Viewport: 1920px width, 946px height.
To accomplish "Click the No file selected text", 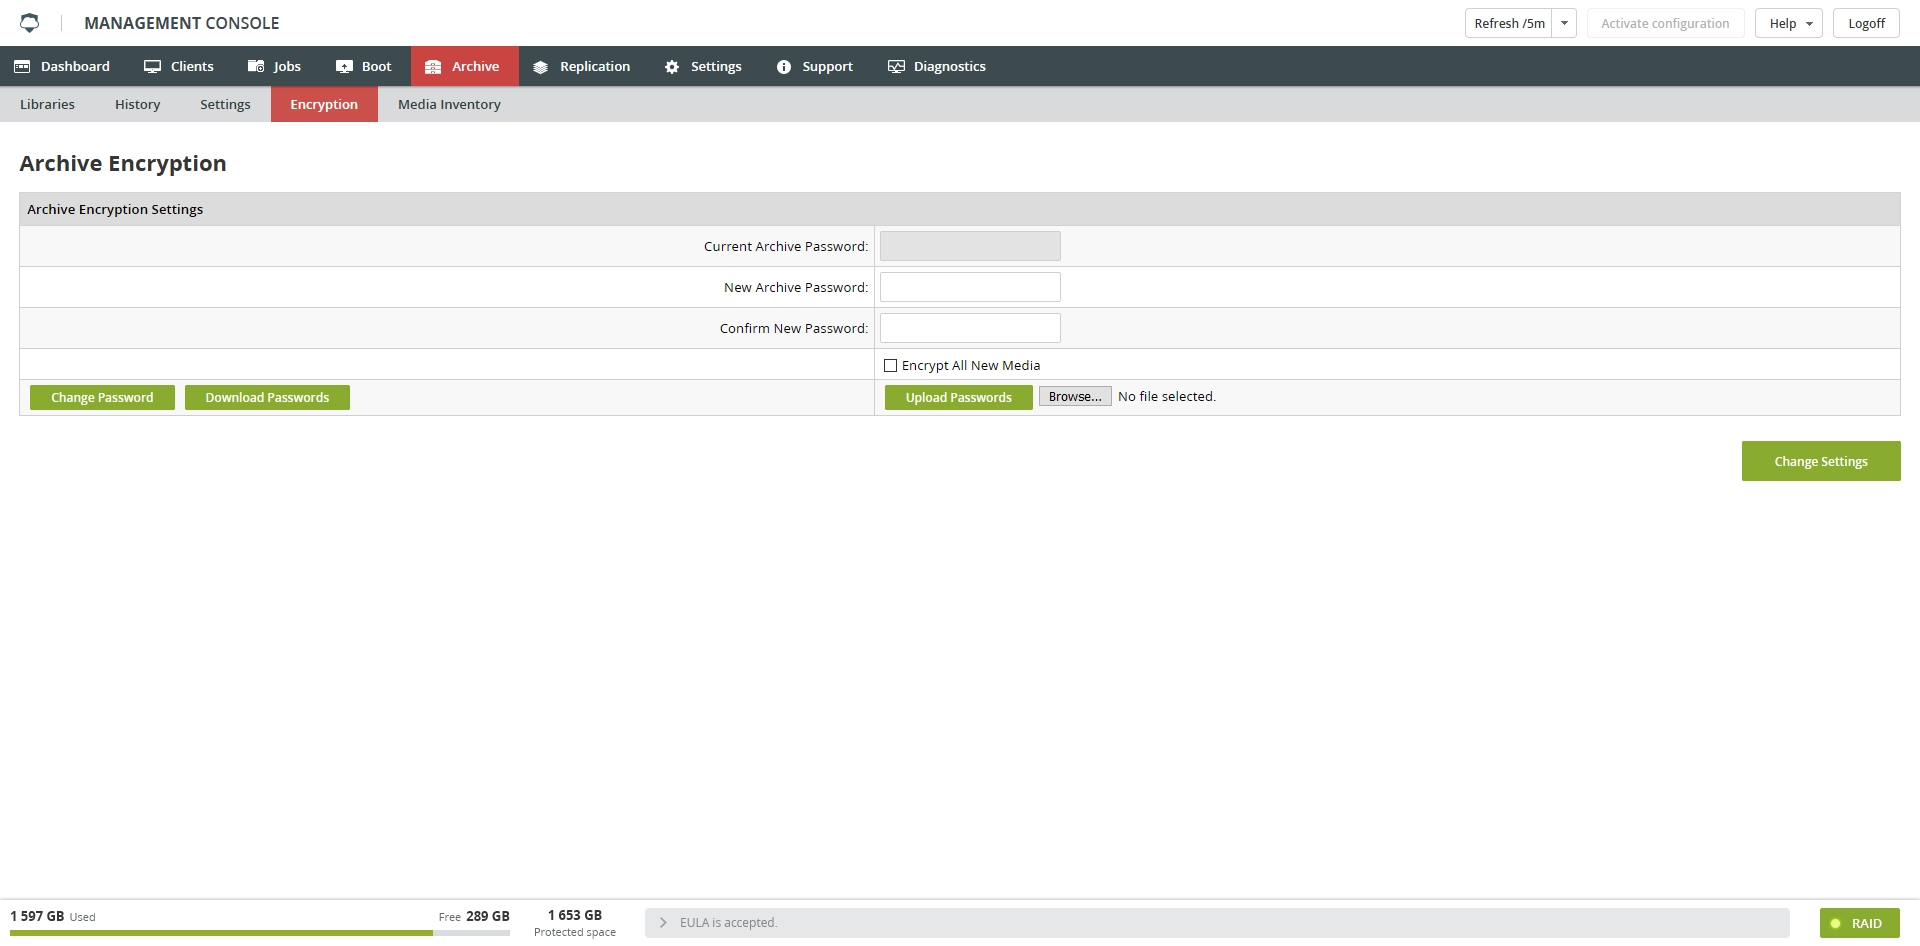I will [1167, 396].
